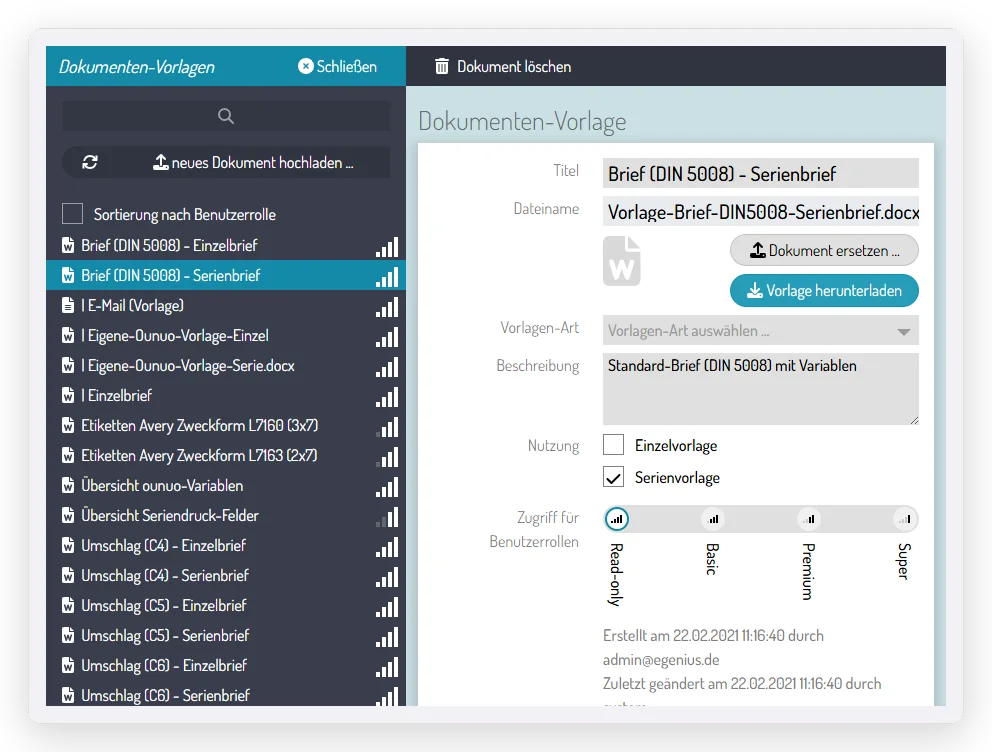Click role bars icon for Übersicht ounuo-Variablen
This screenshot has width=992, height=752.
tap(387, 487)
